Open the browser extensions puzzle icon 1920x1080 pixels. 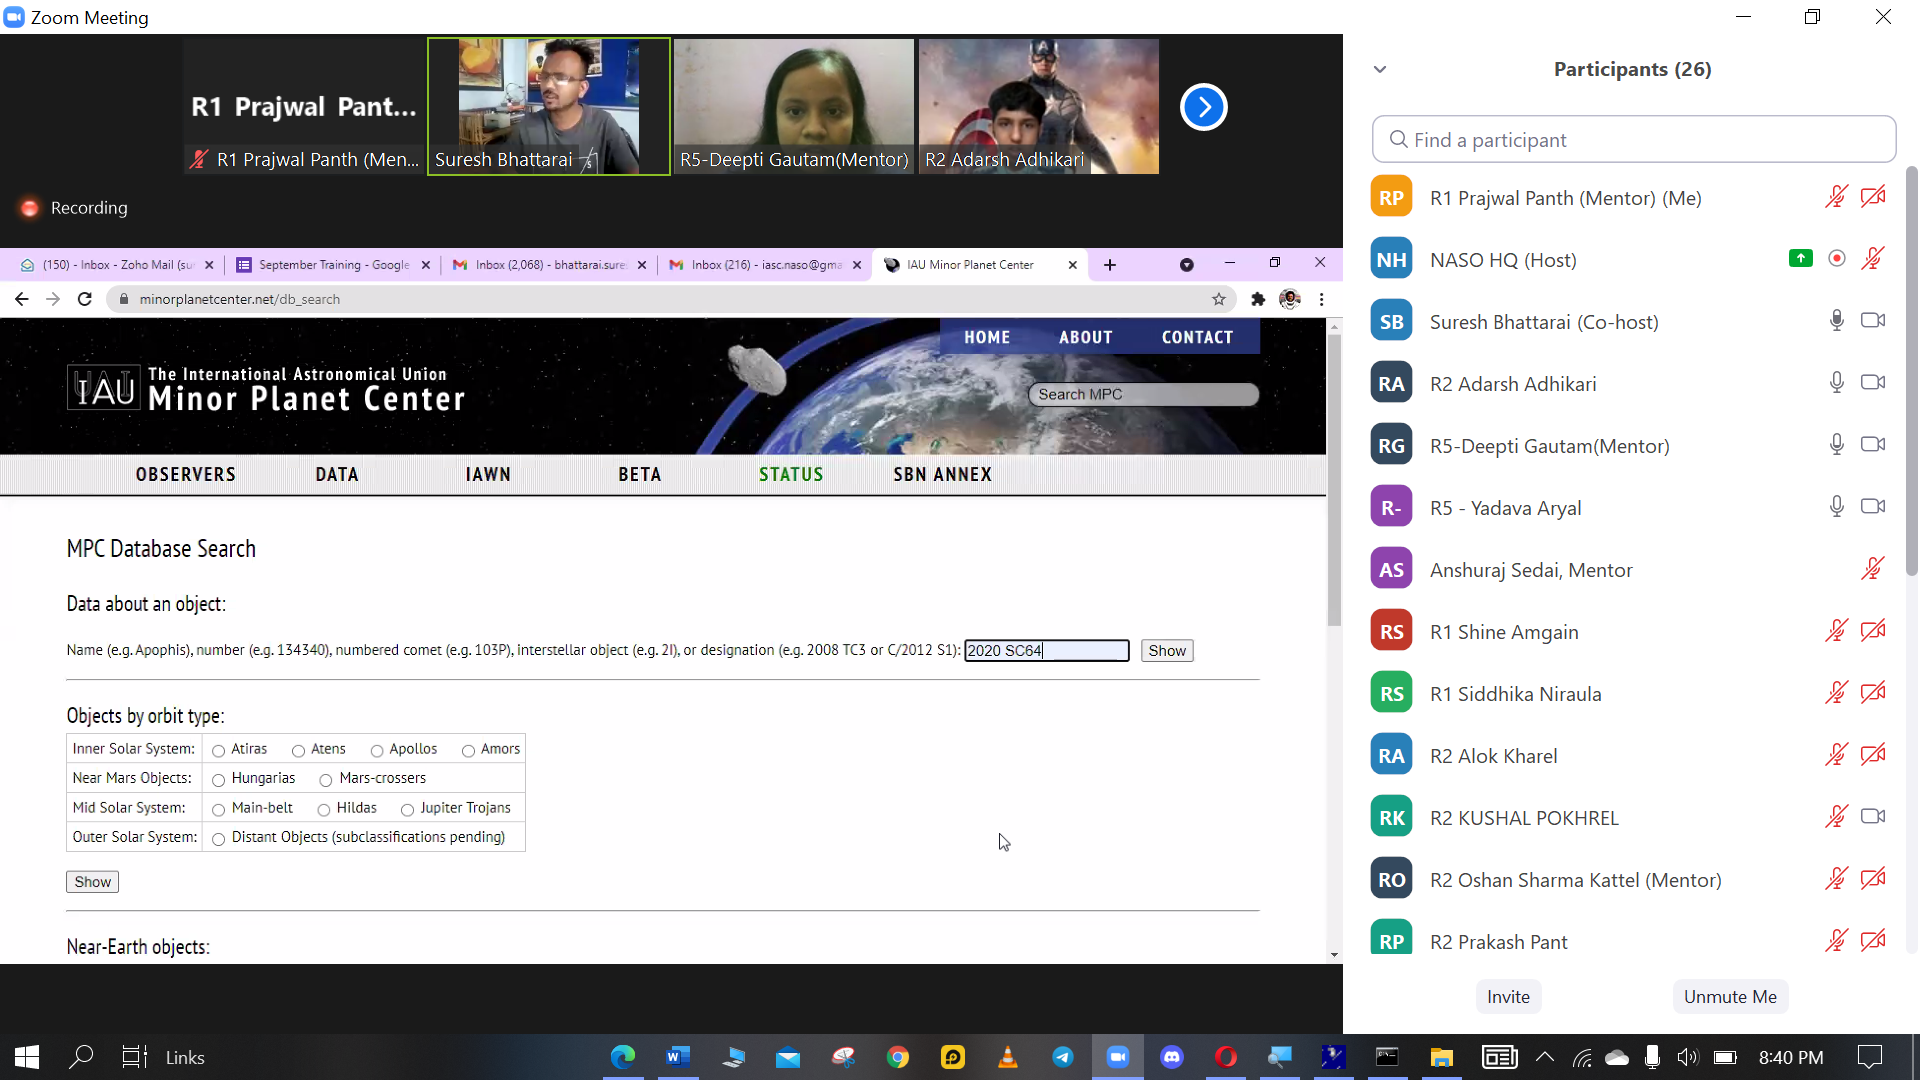pos(1258,299)
